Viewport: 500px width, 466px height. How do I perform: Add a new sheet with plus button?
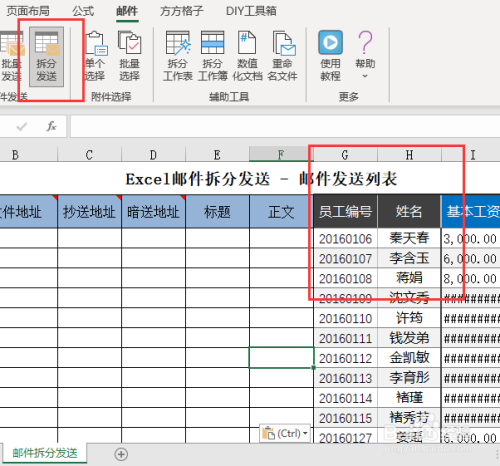point(121,454)
